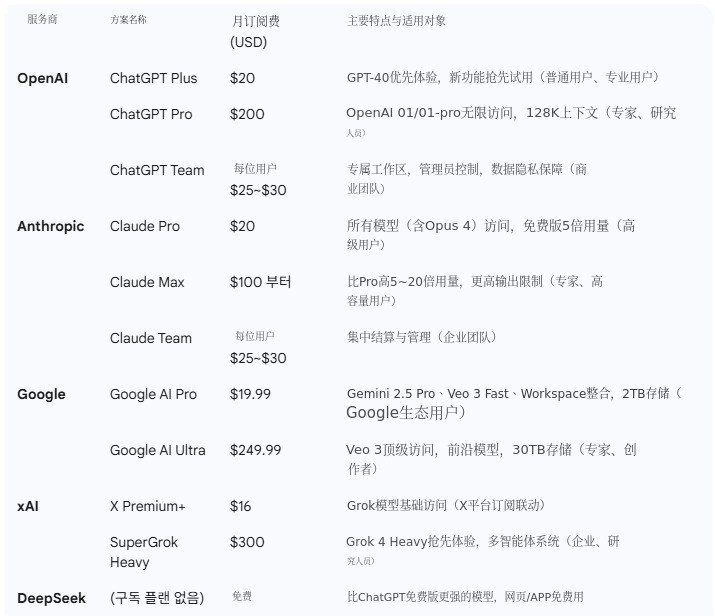Select the Claude Max plan name
Viewport: 715px width, 616px height.
(147, 282)
